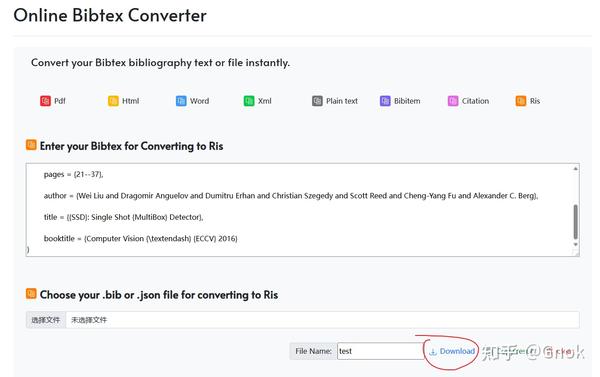This screenshot has height=377, width=600.
Task: Click the Online Bibtex Converter heading
Action: (110, 15)
